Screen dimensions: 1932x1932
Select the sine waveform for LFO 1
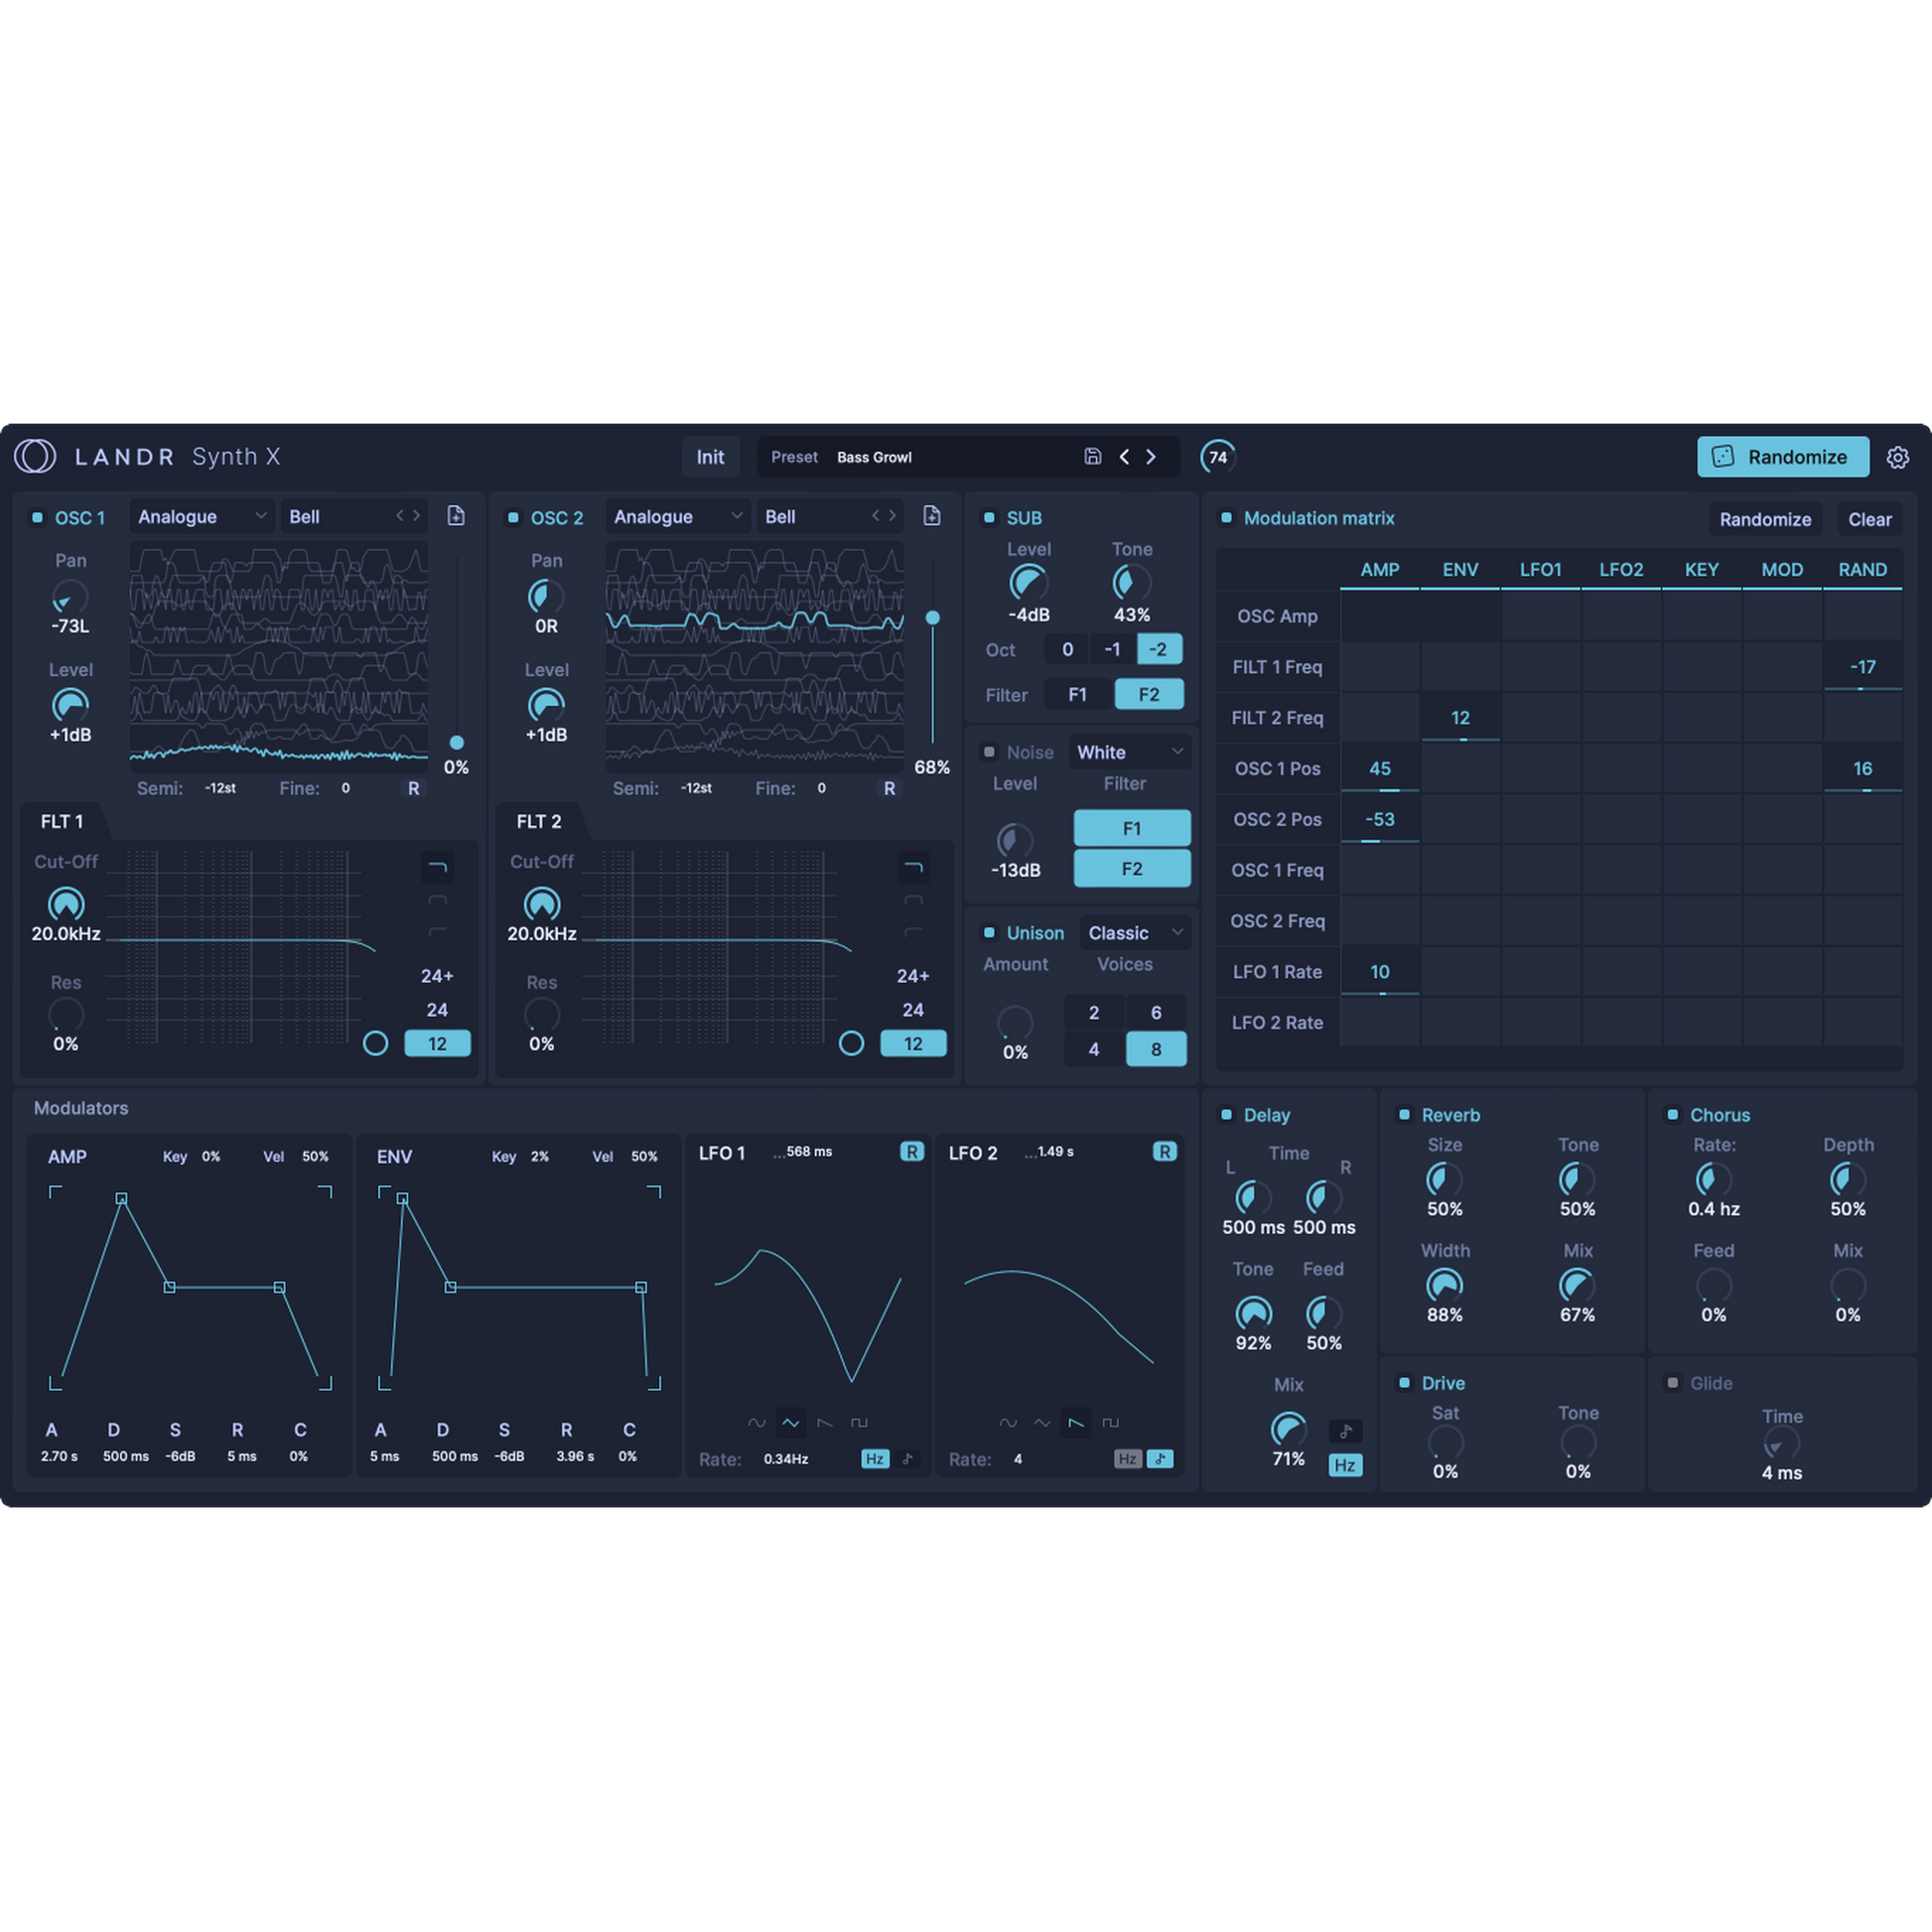(x=757, y=1423)
